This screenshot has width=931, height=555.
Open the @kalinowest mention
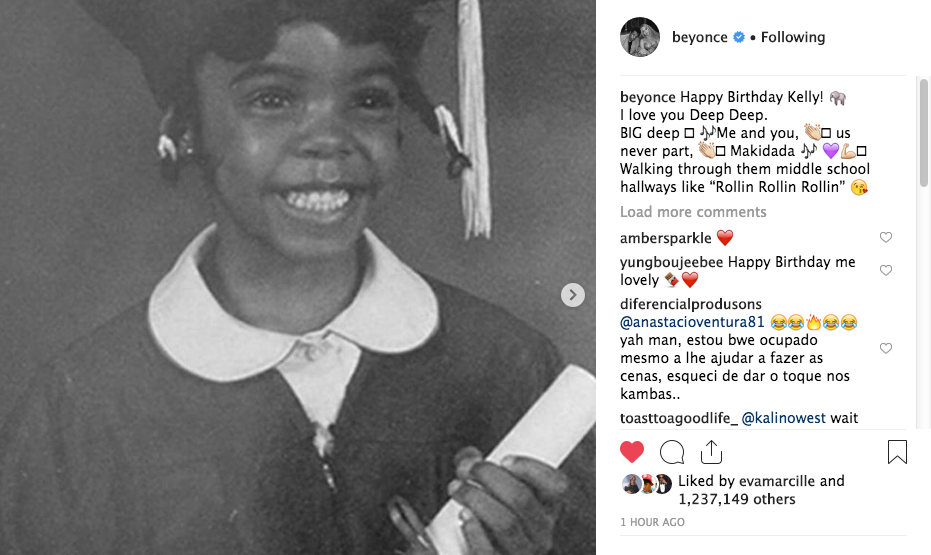[x=784, y=418]
